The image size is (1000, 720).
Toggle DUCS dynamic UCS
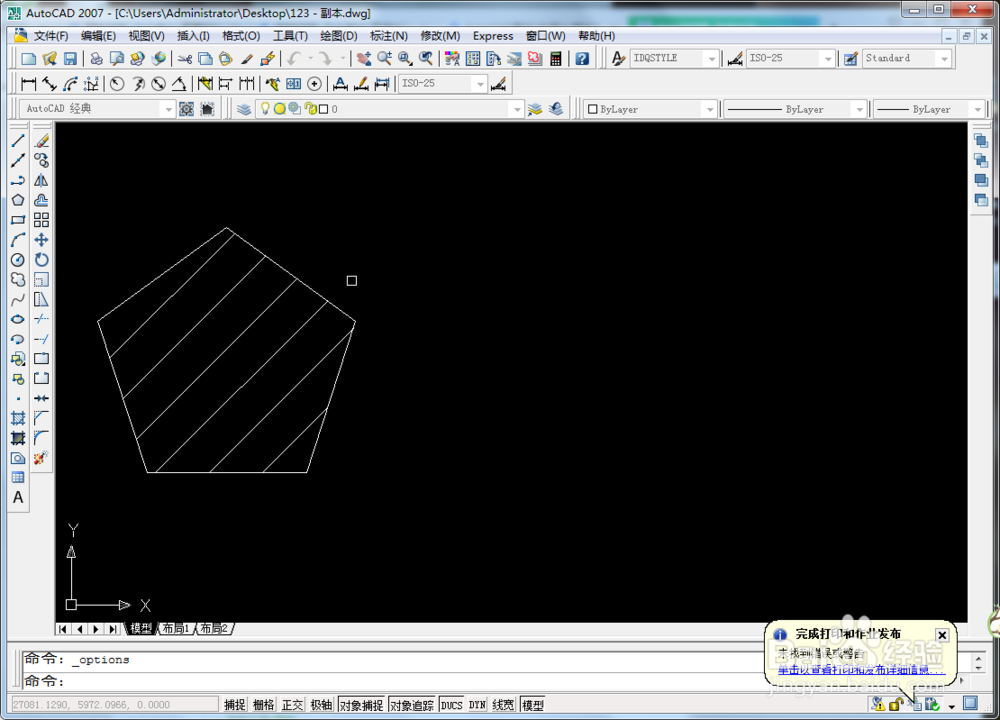click(x=452, y=705)
